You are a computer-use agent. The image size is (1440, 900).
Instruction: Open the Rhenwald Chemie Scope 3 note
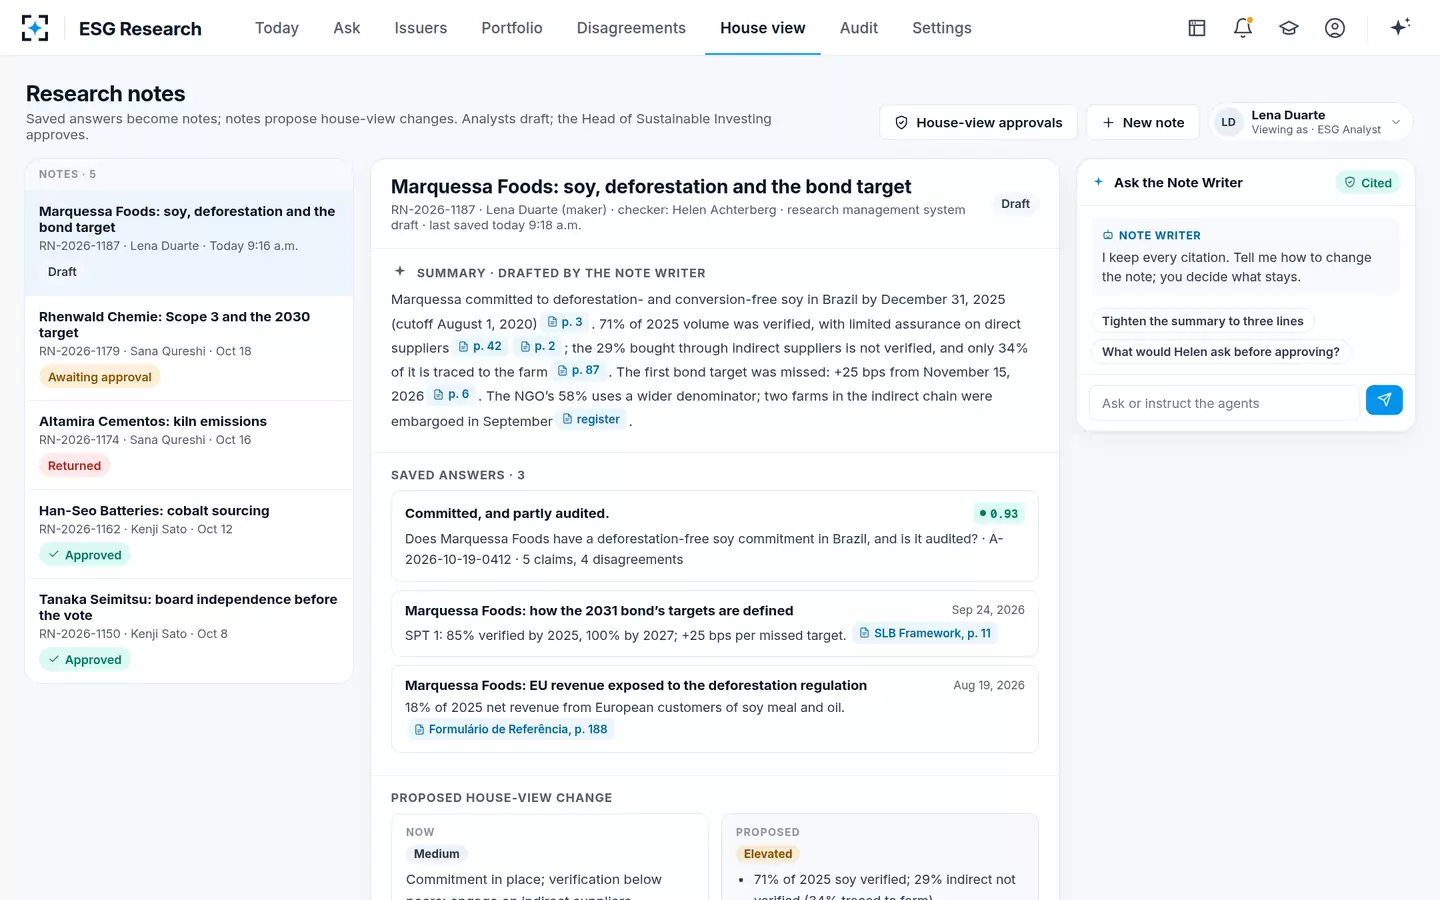click(x=189, y=348)
